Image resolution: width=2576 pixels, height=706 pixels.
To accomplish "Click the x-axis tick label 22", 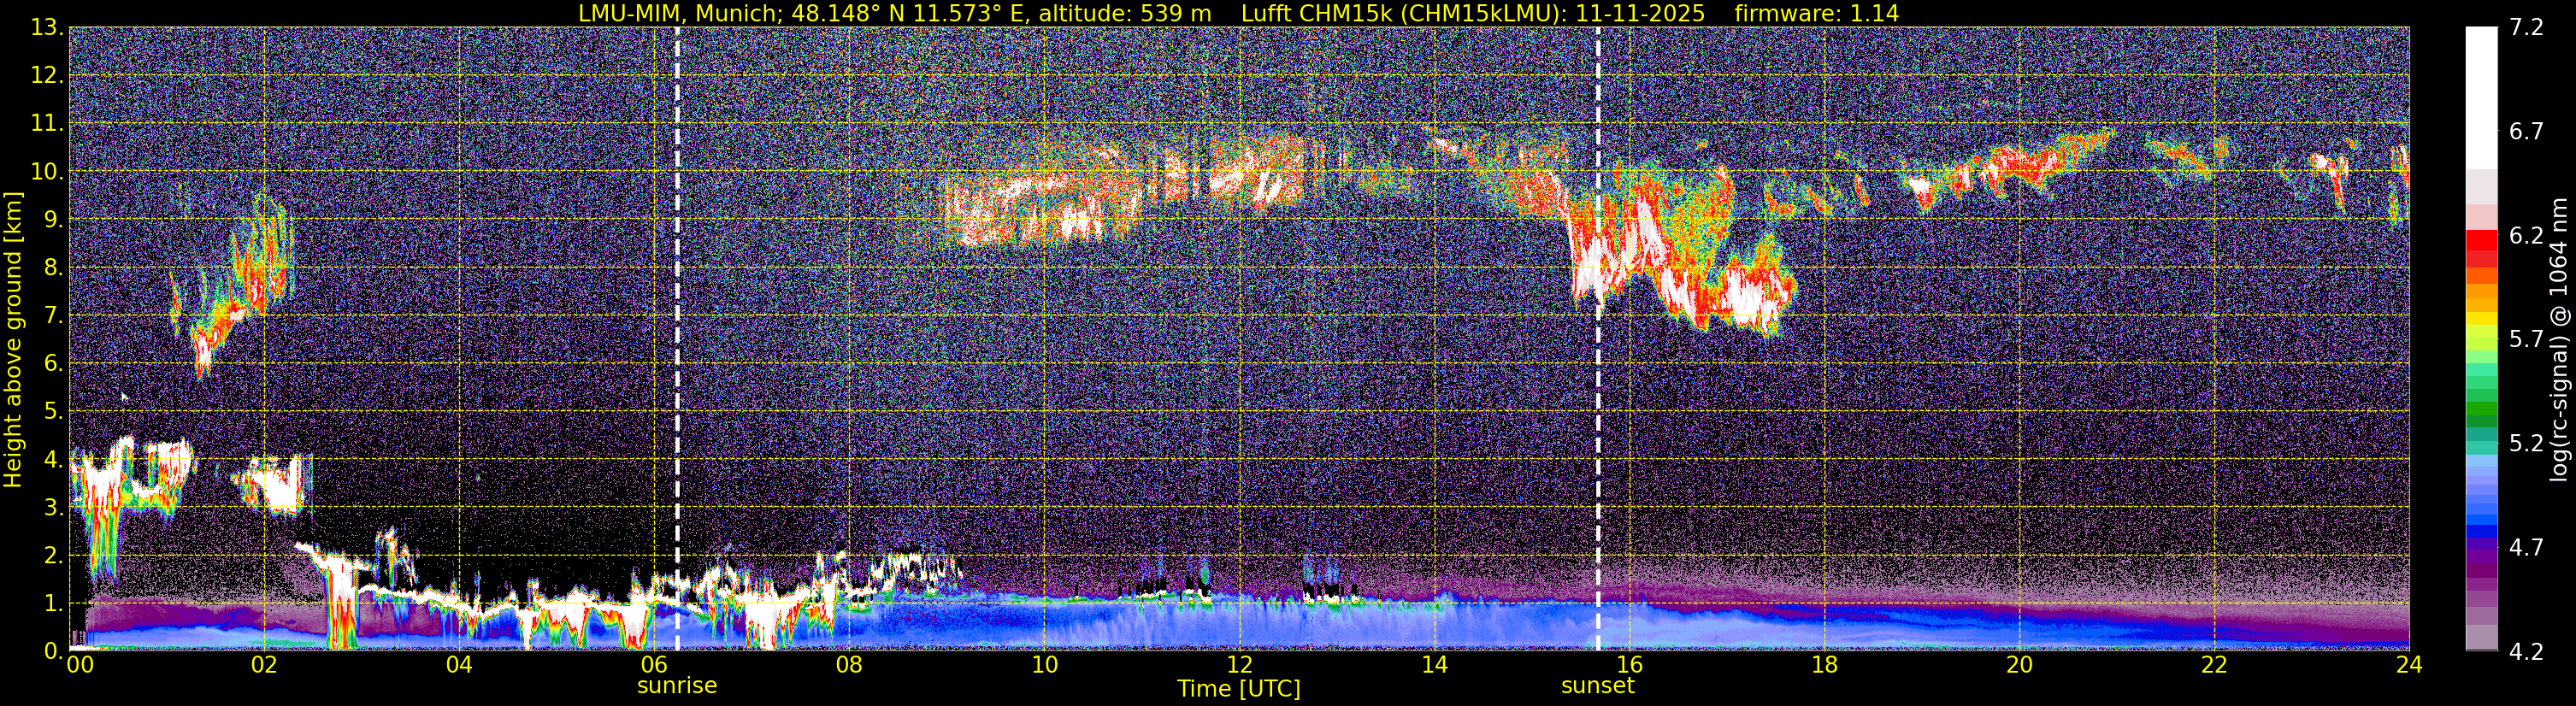I will (2214, 664).
